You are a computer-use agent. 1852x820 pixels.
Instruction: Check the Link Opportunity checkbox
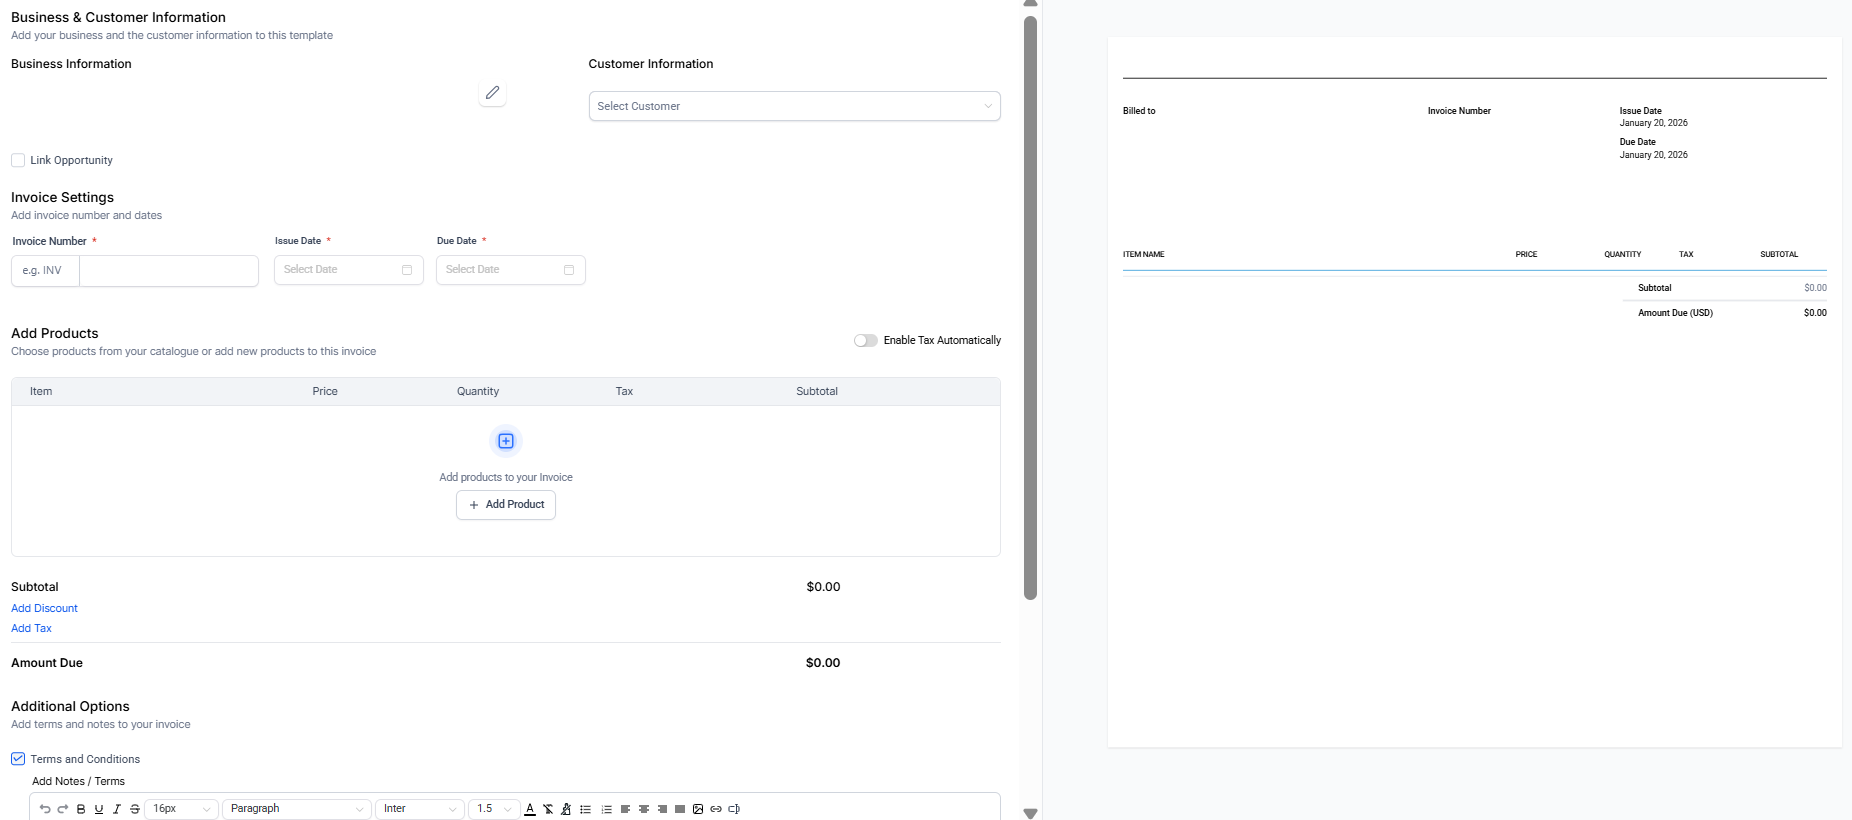pos(18,160)
